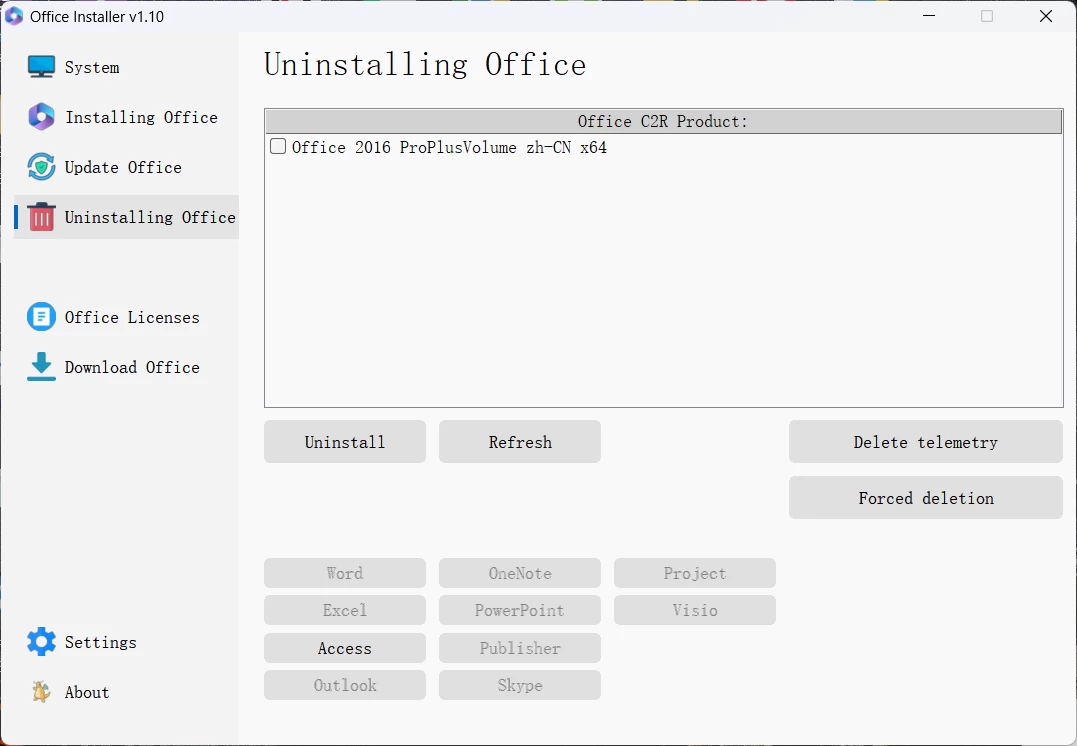Select Uninstalling Office menu label
The width and height of the screenshot is (1077, 746).
(x=150, y=217)
